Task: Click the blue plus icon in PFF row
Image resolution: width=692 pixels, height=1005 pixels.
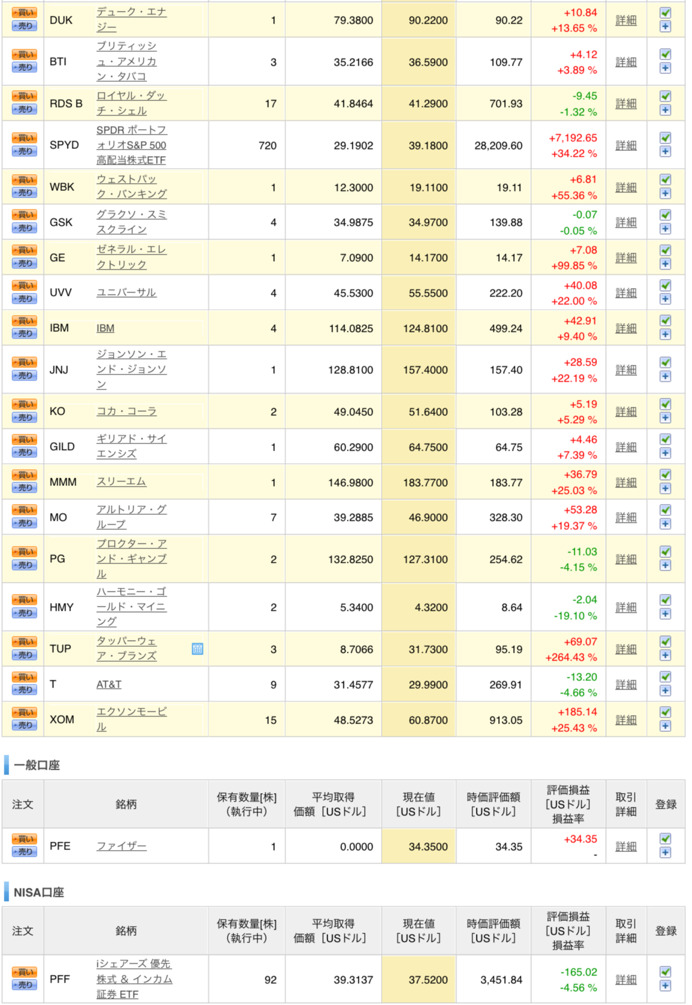Action: (665, 986)
